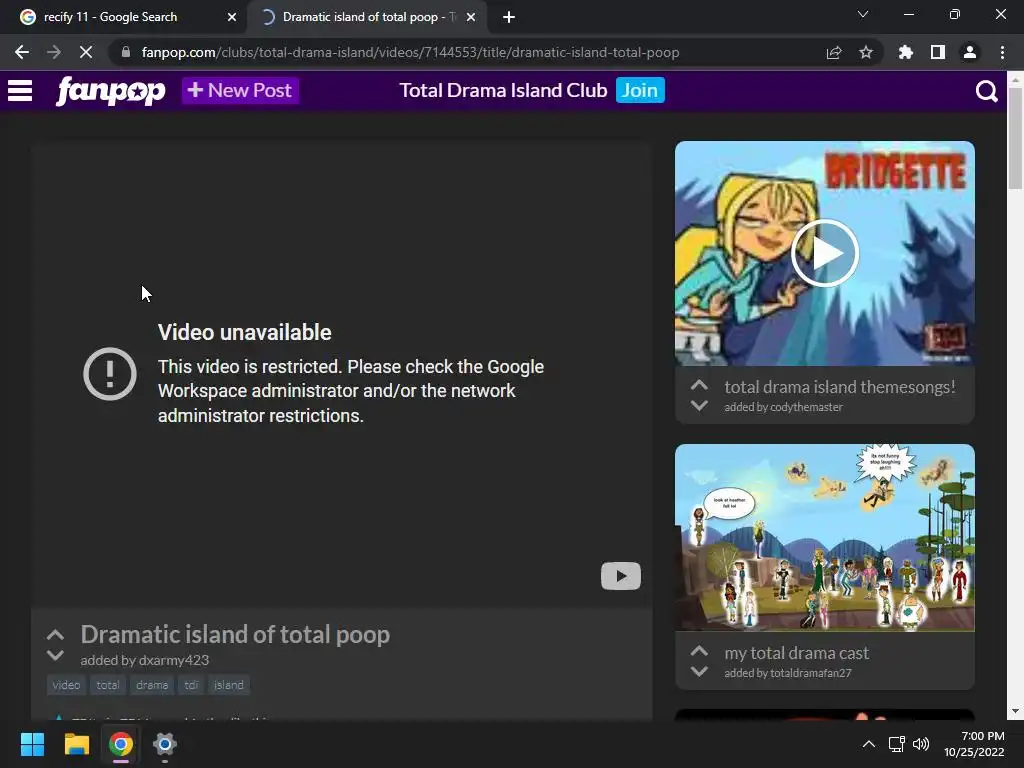1024x768 pixels.
Task: Open the dxarmy423 user link
Action: 173,660
